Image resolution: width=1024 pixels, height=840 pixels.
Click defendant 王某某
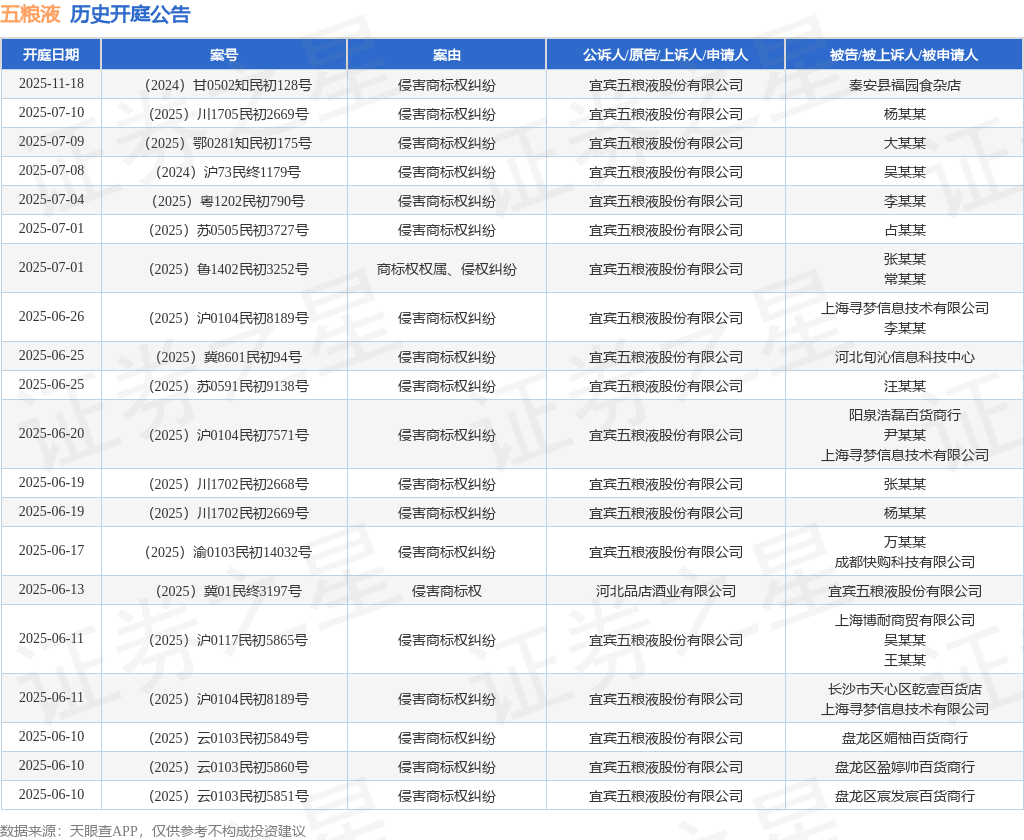tap(904, 660)
